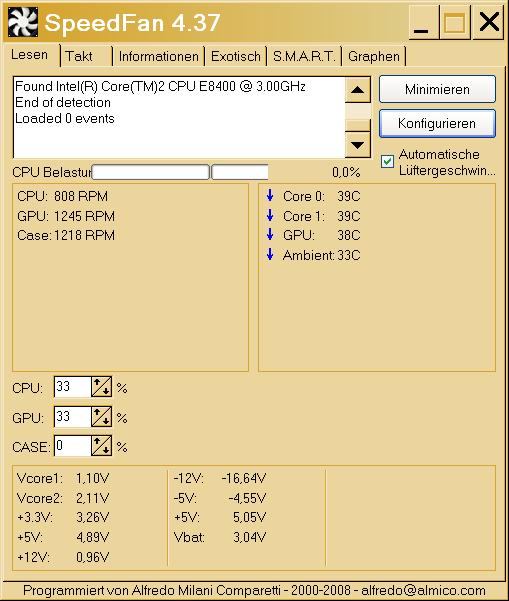Maximize the SpeedFan window
The height and width of the screenshot is (601, 509).
(455, 23)
